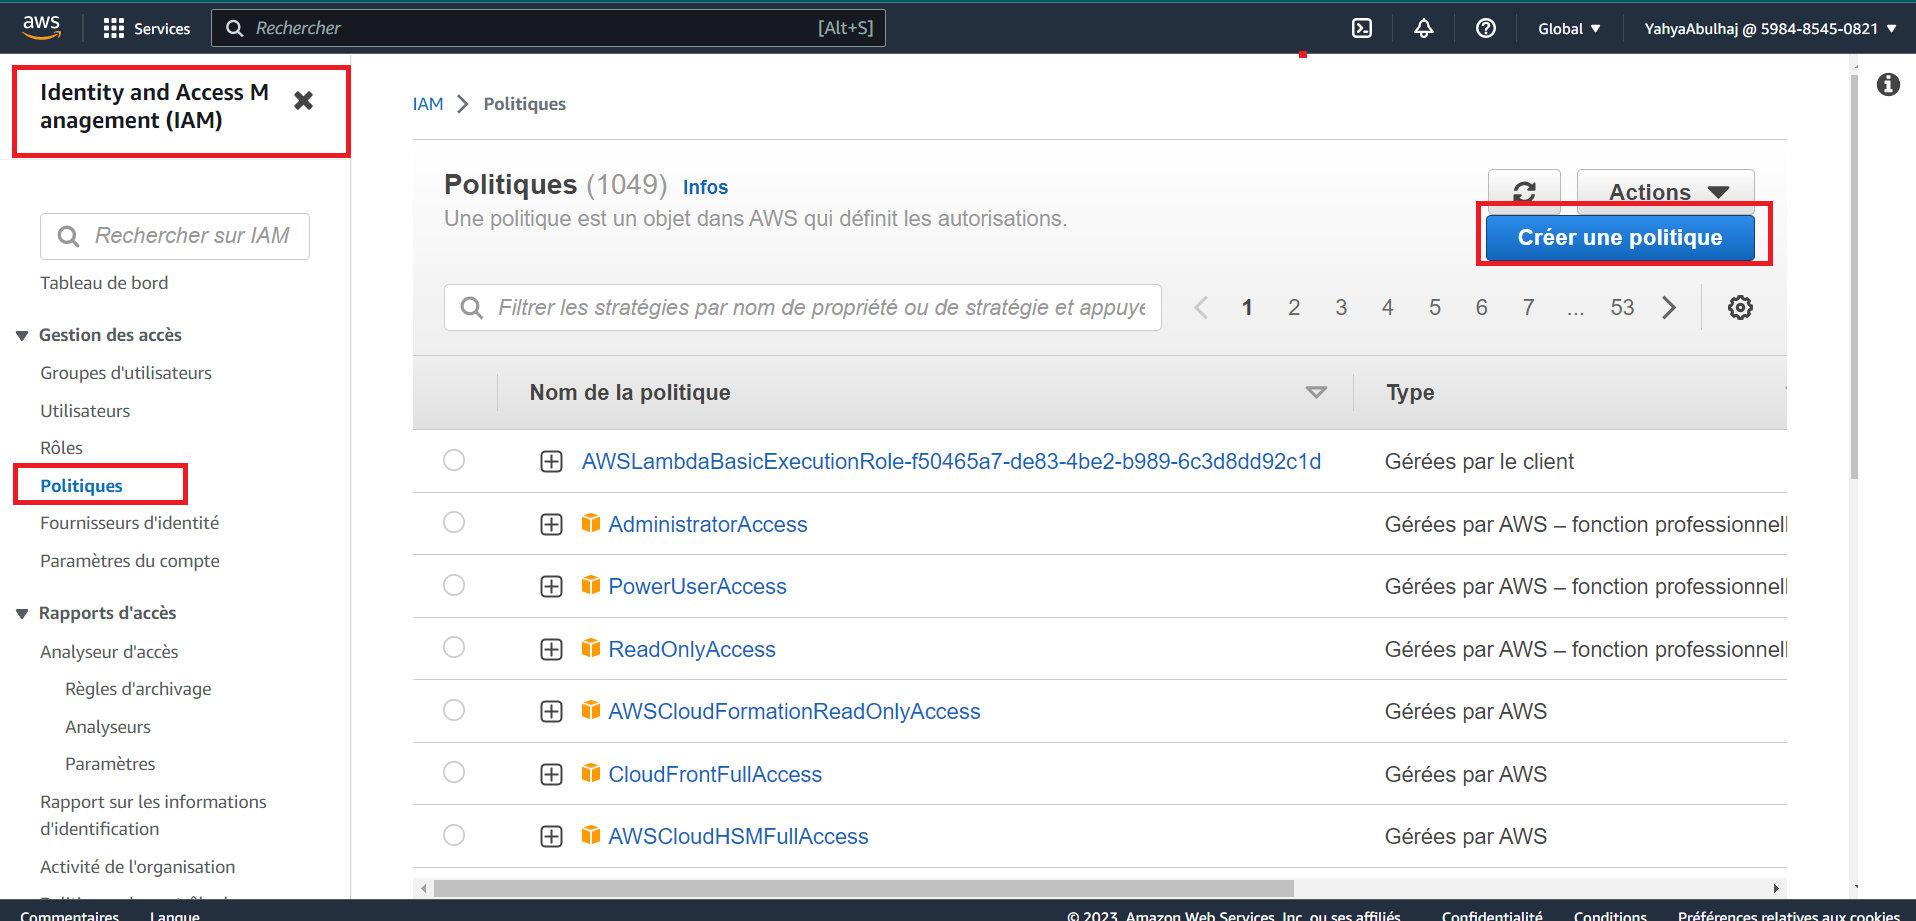Open the Global region dropdown
Image resolution: width=1916 pixels, height=921 pixels.
pyautogui.click(x=1569, y=28)
